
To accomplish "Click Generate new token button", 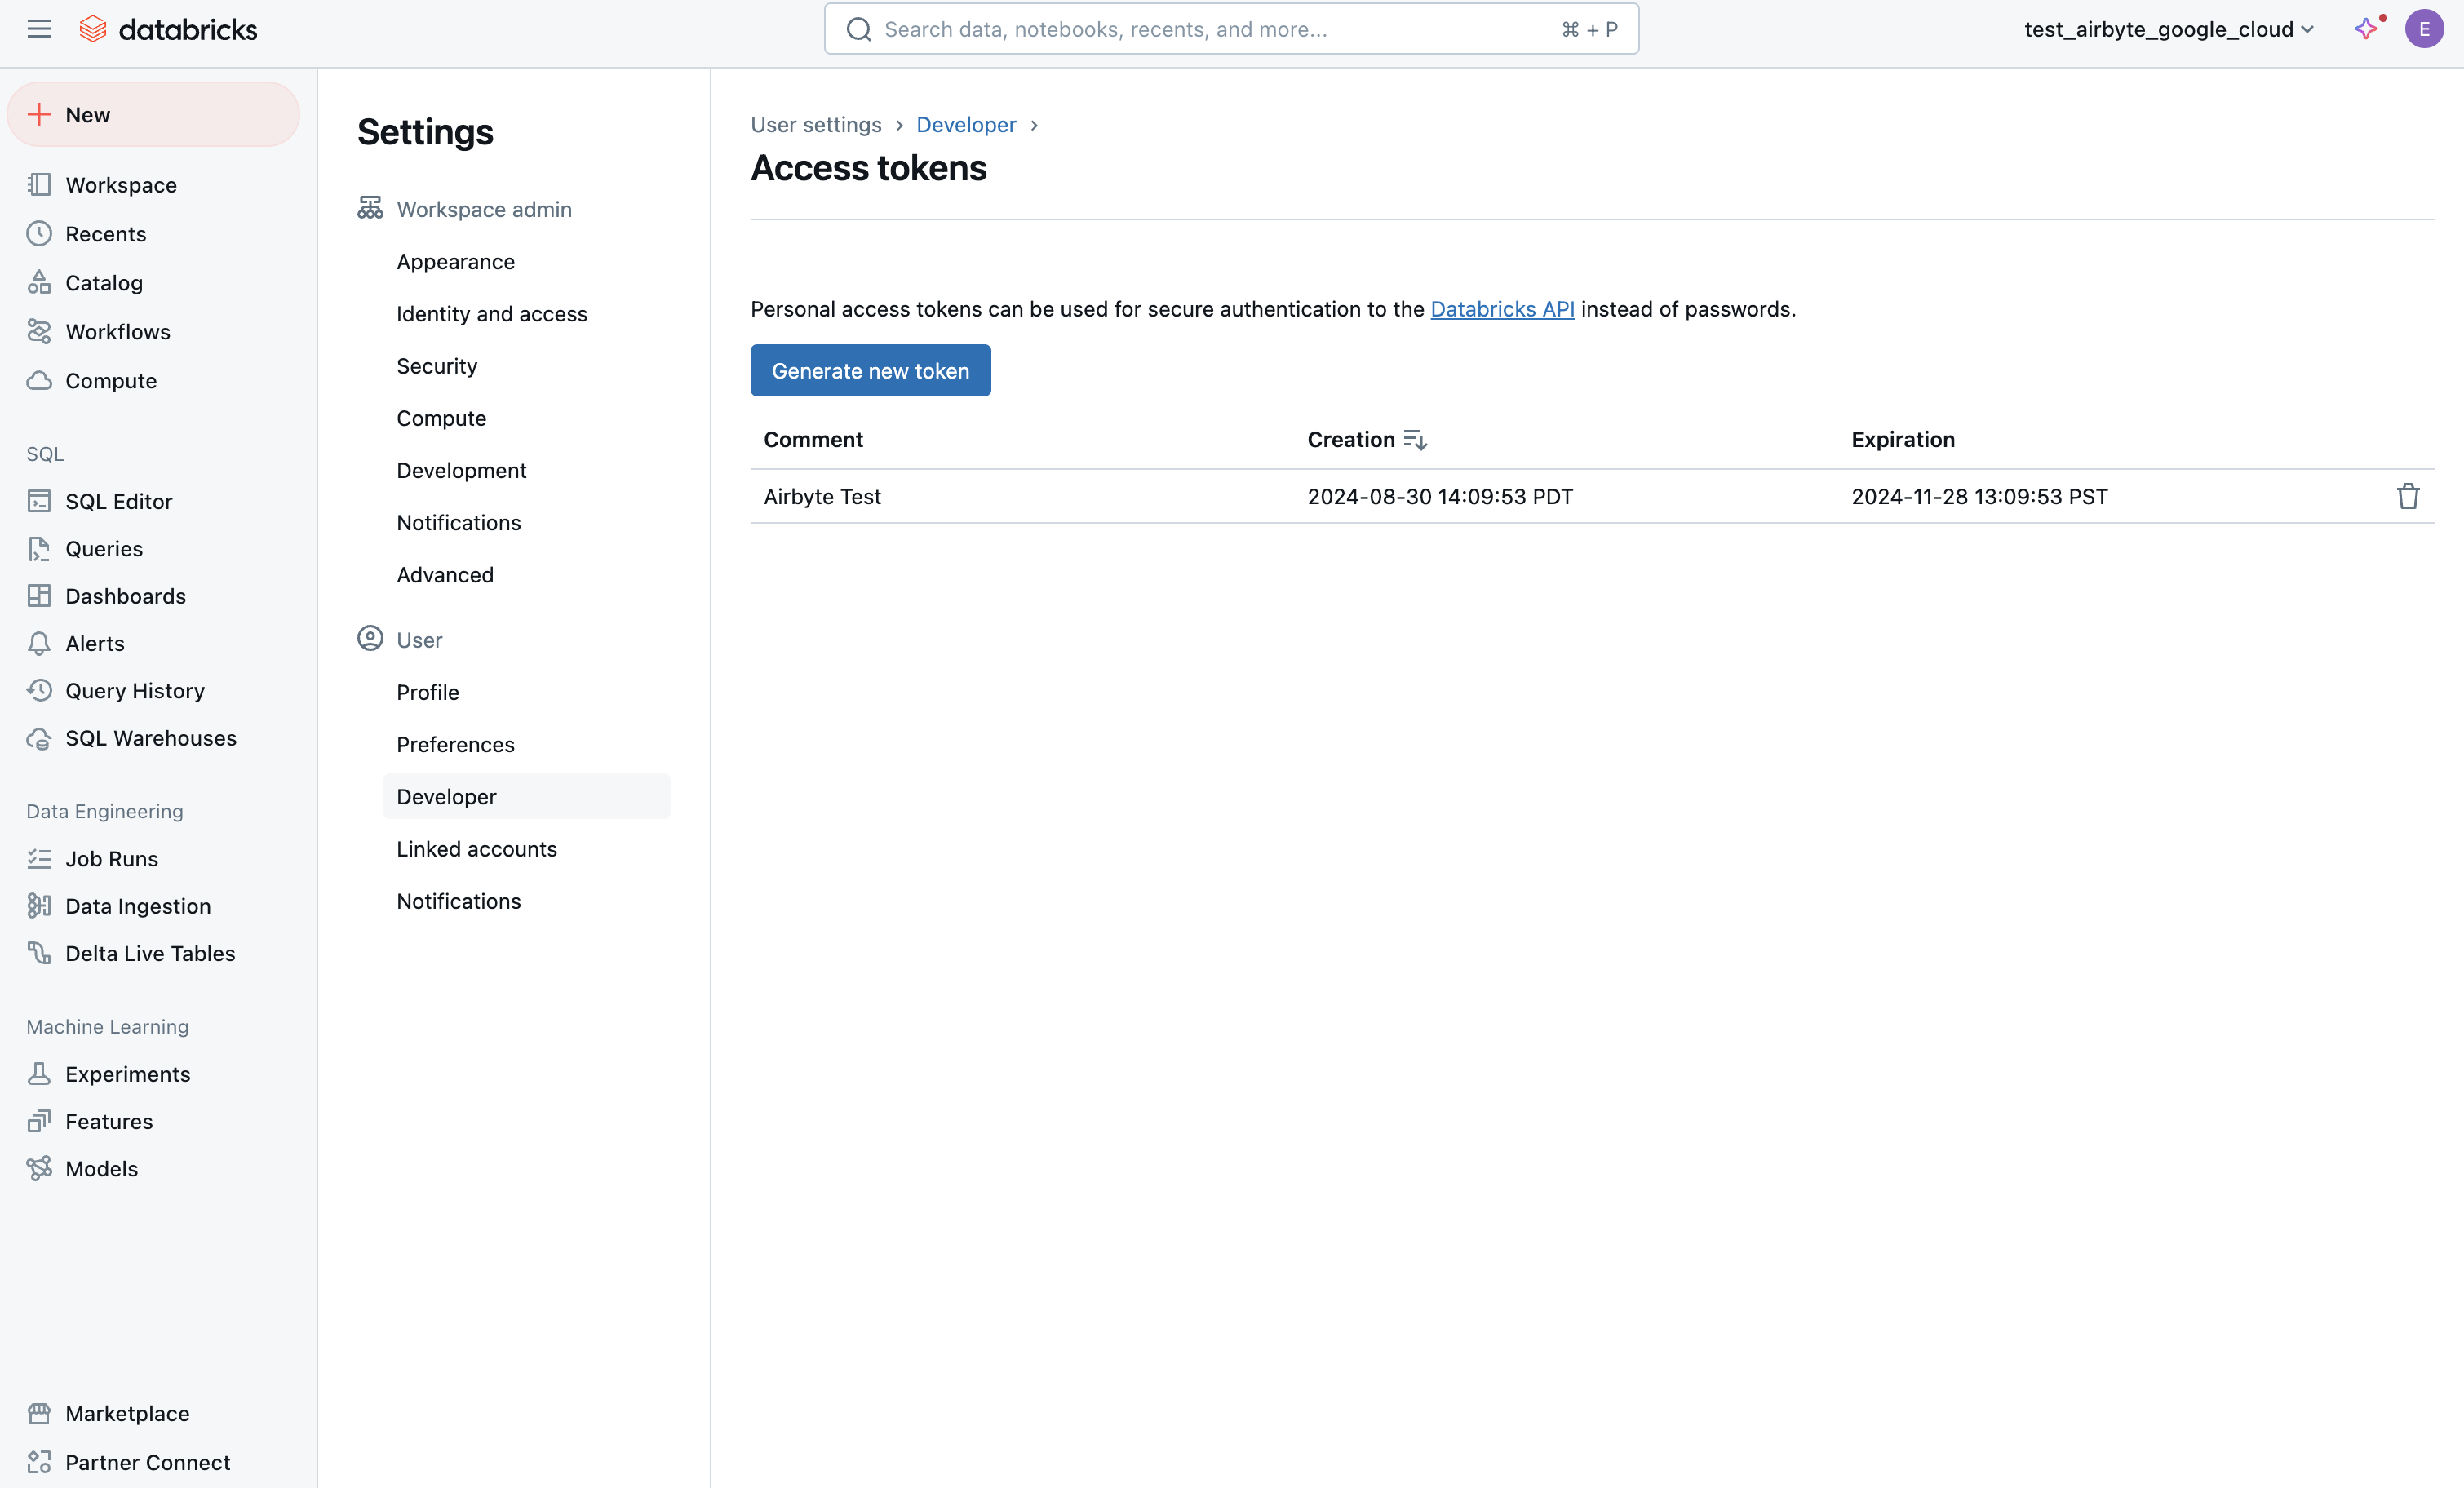I will pyautogui.click(x=870, y=371).
